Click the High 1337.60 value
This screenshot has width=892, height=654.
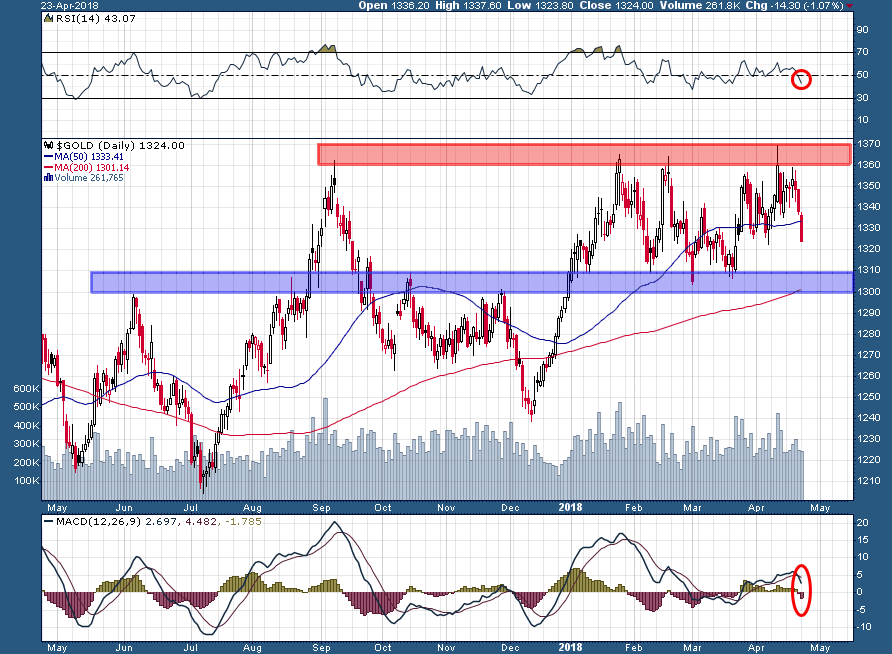468,6
